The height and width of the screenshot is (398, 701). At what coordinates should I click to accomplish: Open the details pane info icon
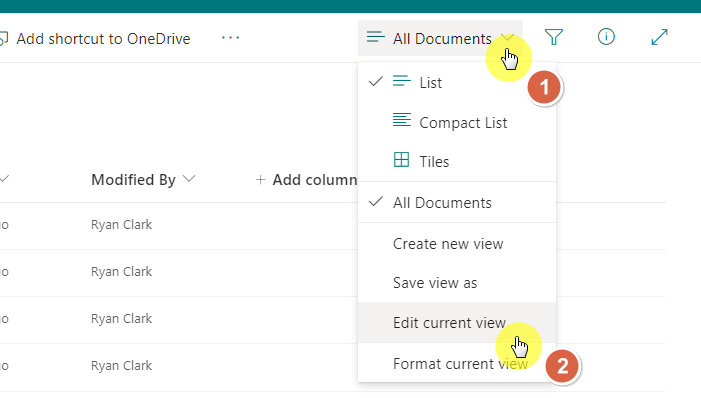pyautogui.click(x=606, y=37)
